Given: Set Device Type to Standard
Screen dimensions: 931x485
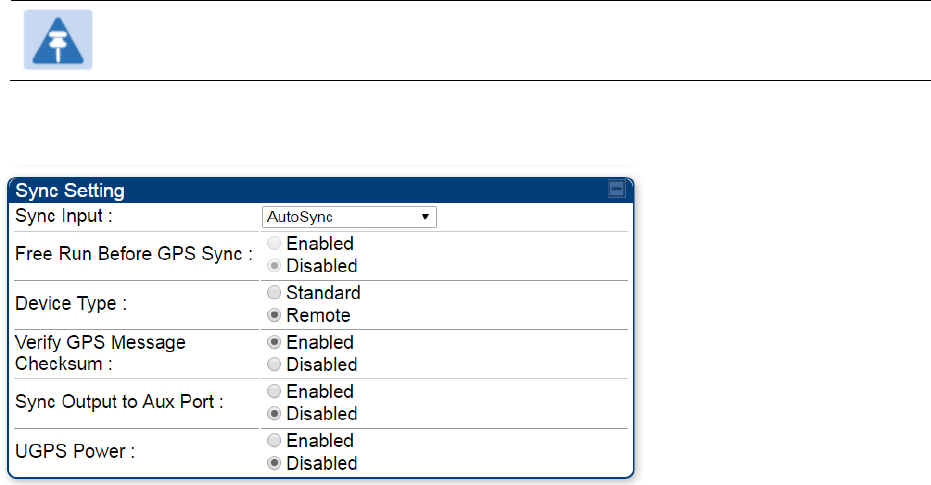Looking at the screenshot, I should click(274, 293).
